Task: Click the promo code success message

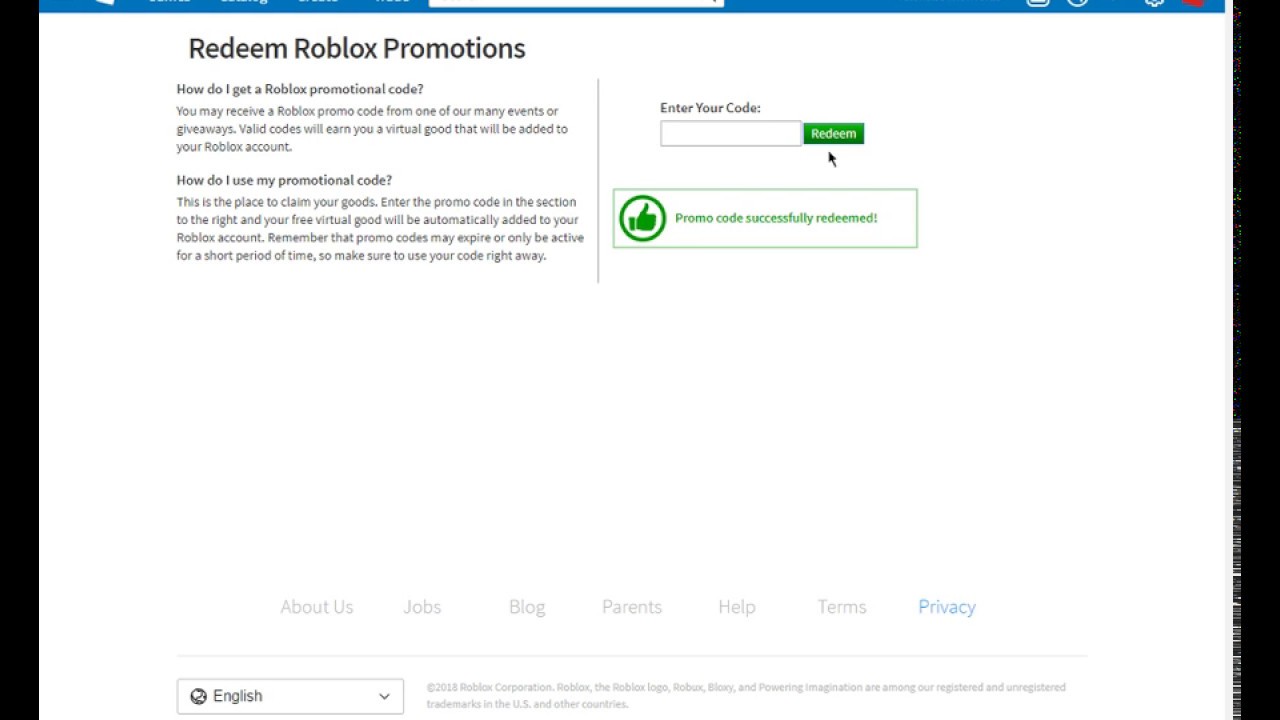Action: (776, 218)
